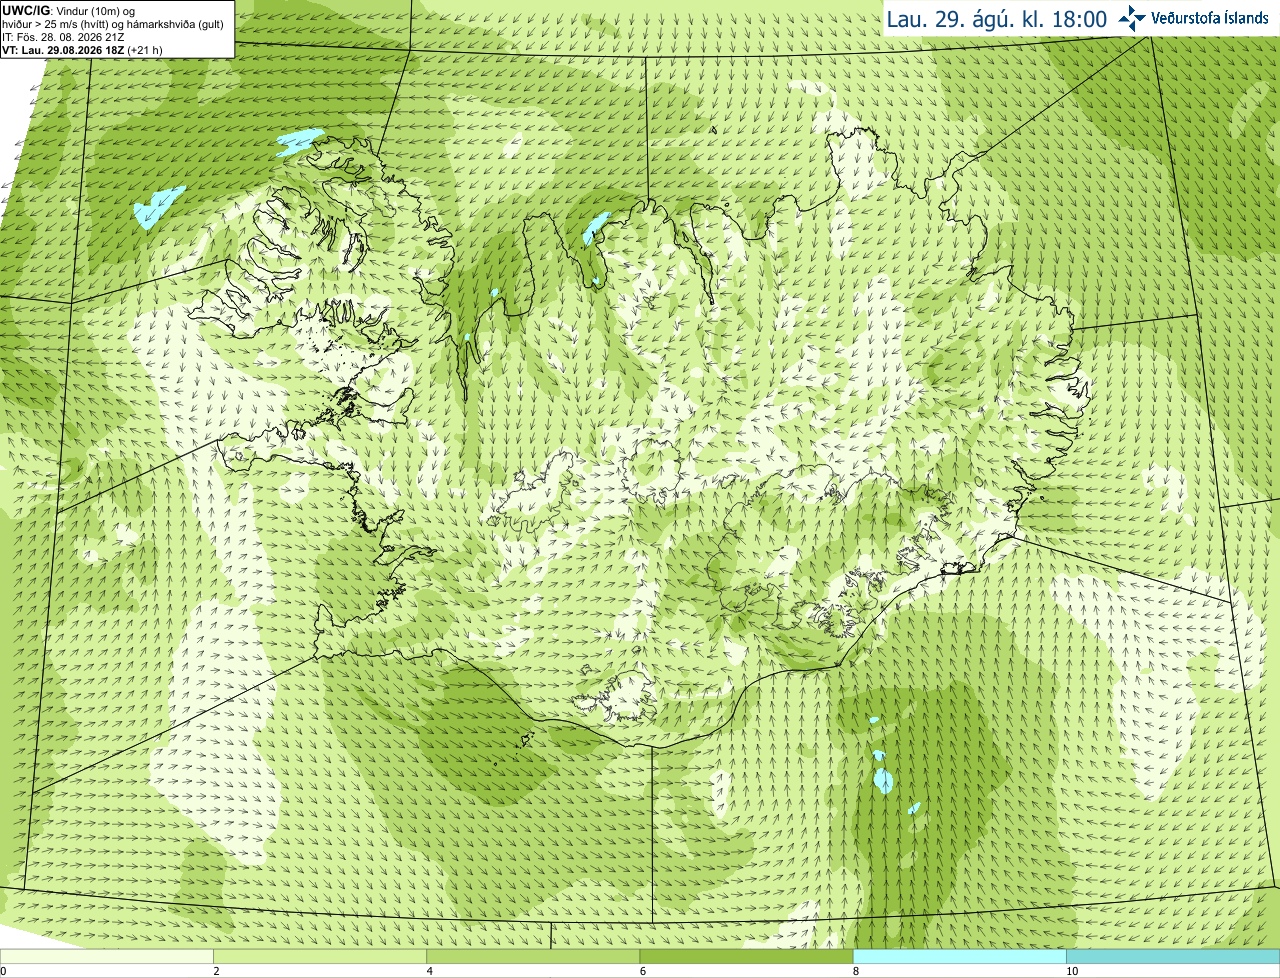
Task: Click the legend tick label 8
Action: (x=856, y=971)
